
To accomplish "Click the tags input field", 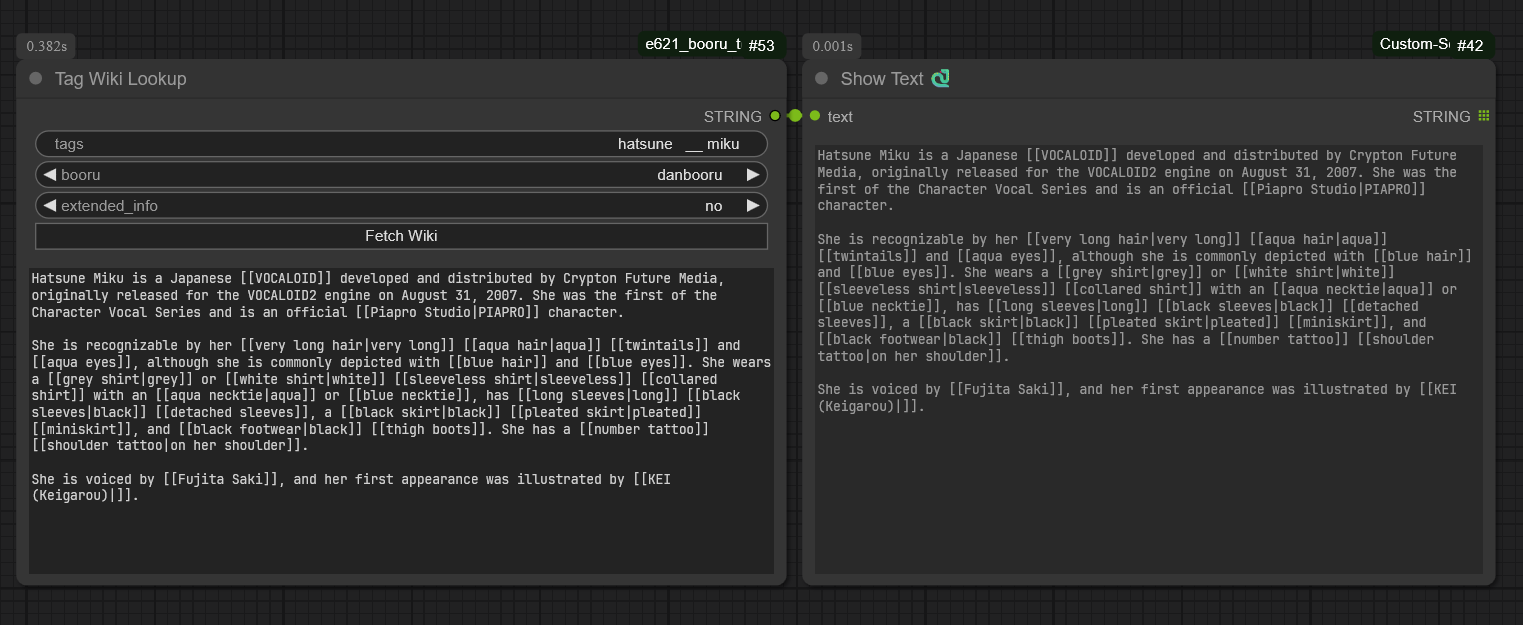I will pos(401,144).
